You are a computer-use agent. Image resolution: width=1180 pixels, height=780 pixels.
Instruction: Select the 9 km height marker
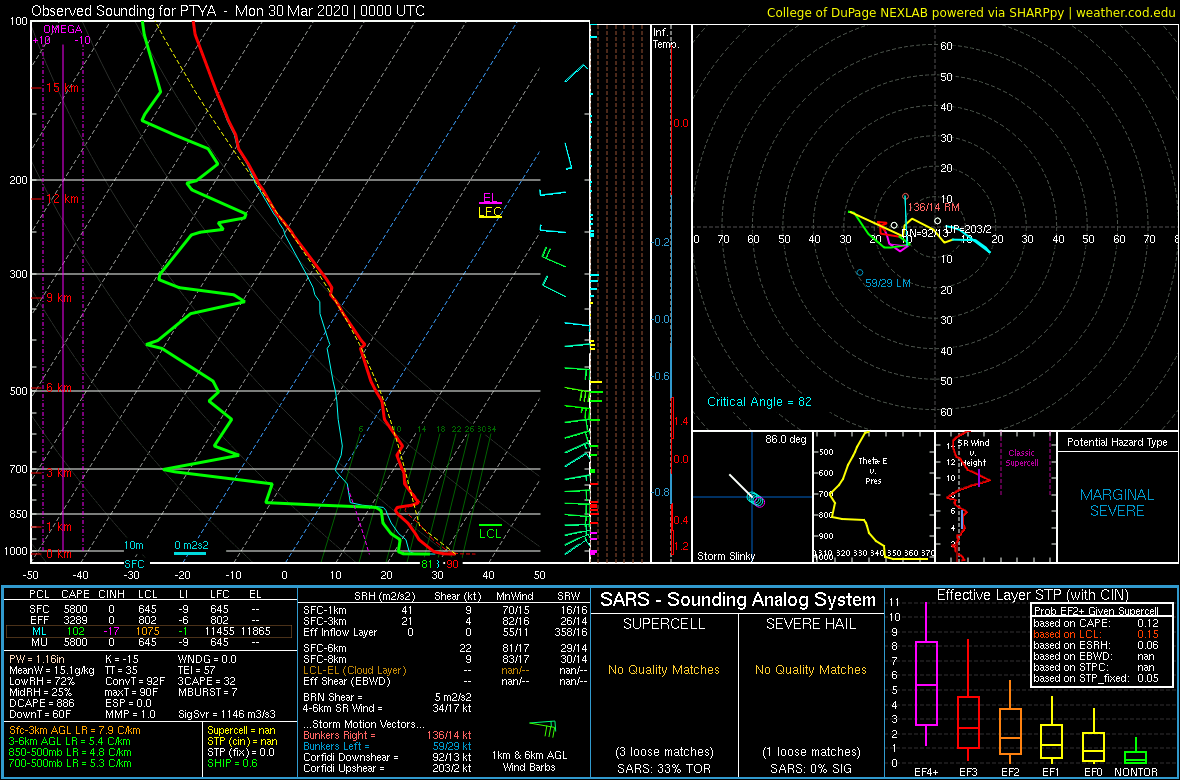[53, 297]
